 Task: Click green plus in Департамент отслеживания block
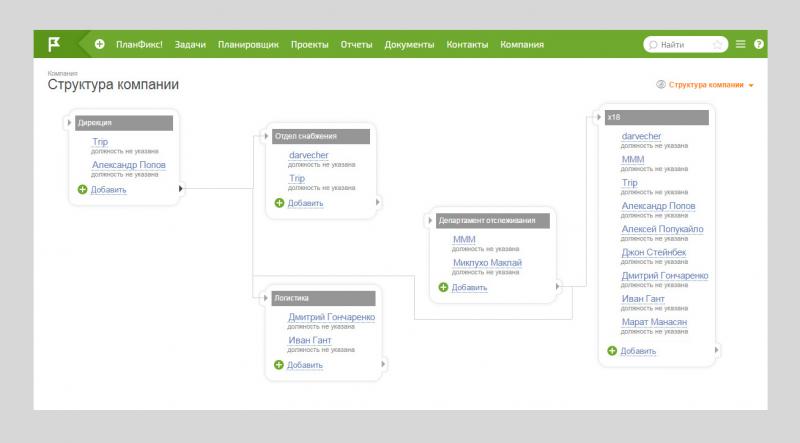pyautogui.click(x=444, y=287)
